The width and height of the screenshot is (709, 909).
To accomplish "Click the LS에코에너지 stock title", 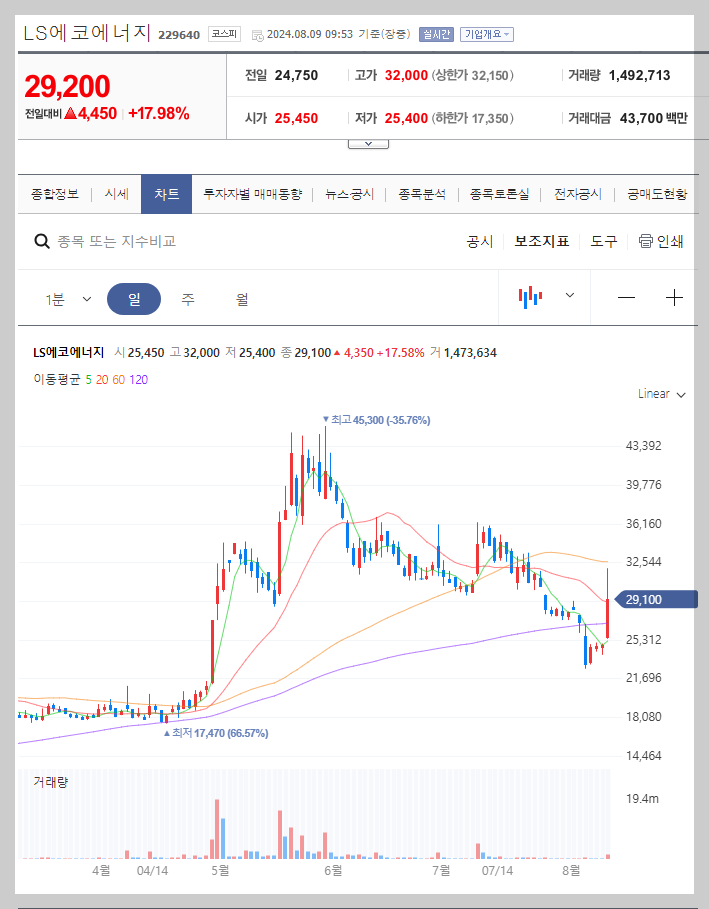I will (x=87, y=33).
